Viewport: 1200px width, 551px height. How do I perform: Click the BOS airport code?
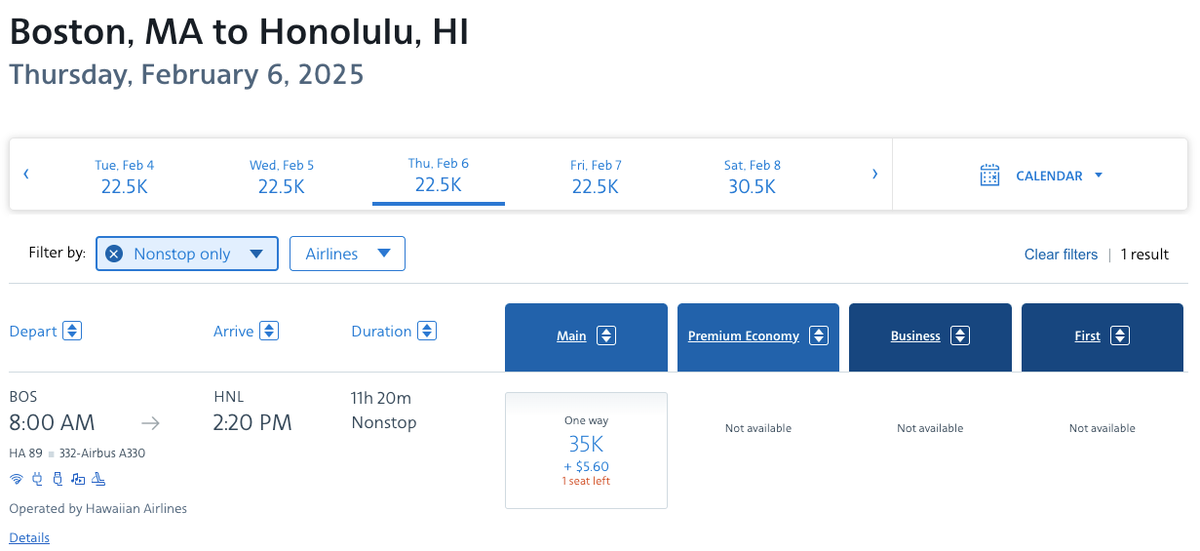tap(23, 396)
